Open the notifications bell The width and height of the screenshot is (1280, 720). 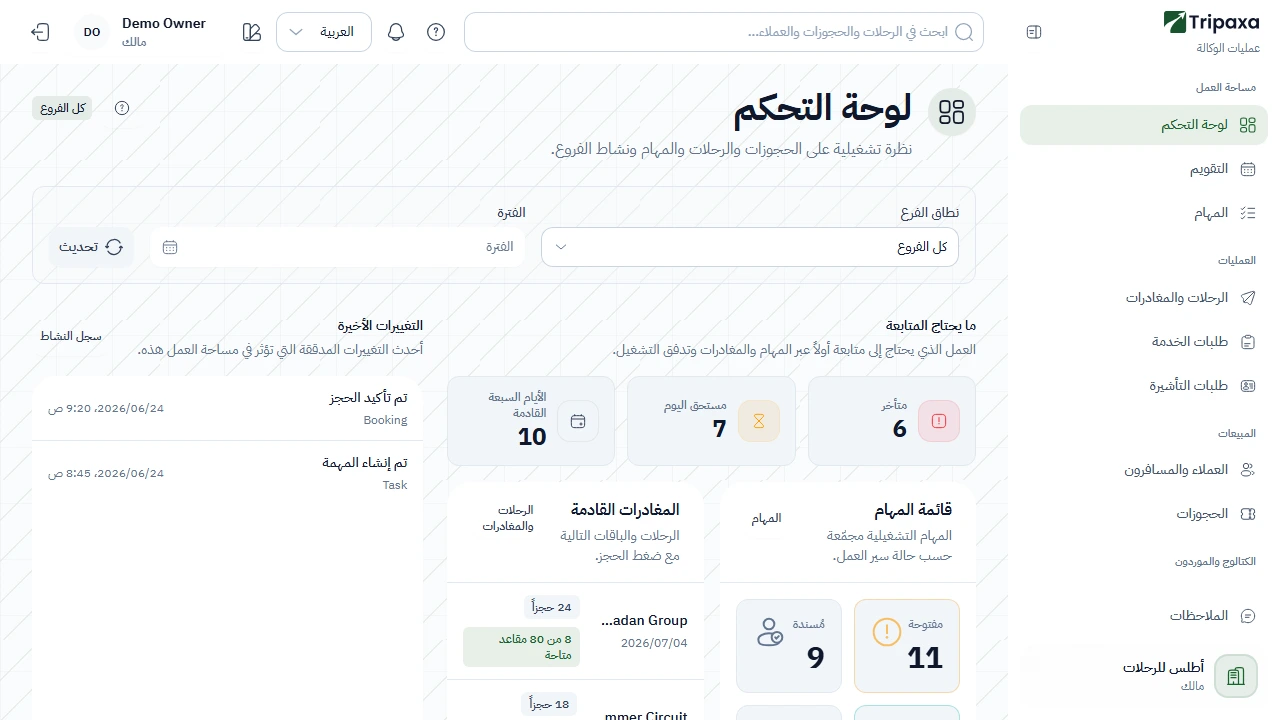pos(396,32)
